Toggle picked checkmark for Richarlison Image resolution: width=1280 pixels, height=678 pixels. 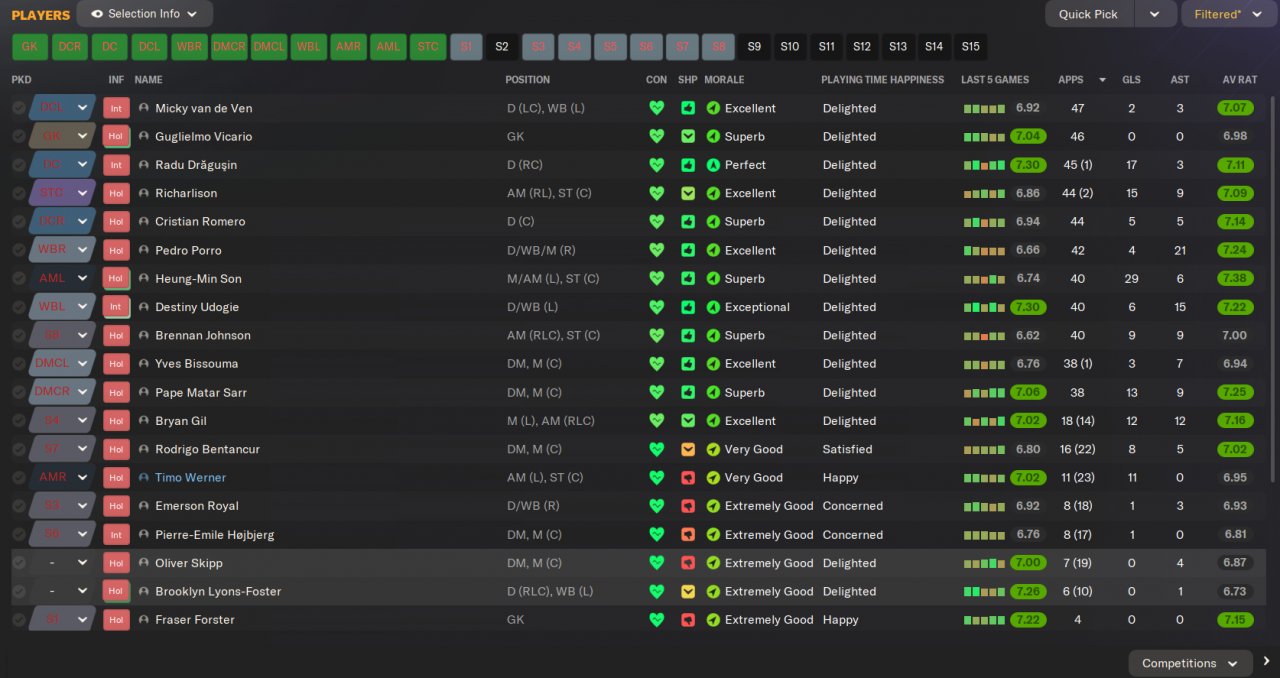point(19,193)
